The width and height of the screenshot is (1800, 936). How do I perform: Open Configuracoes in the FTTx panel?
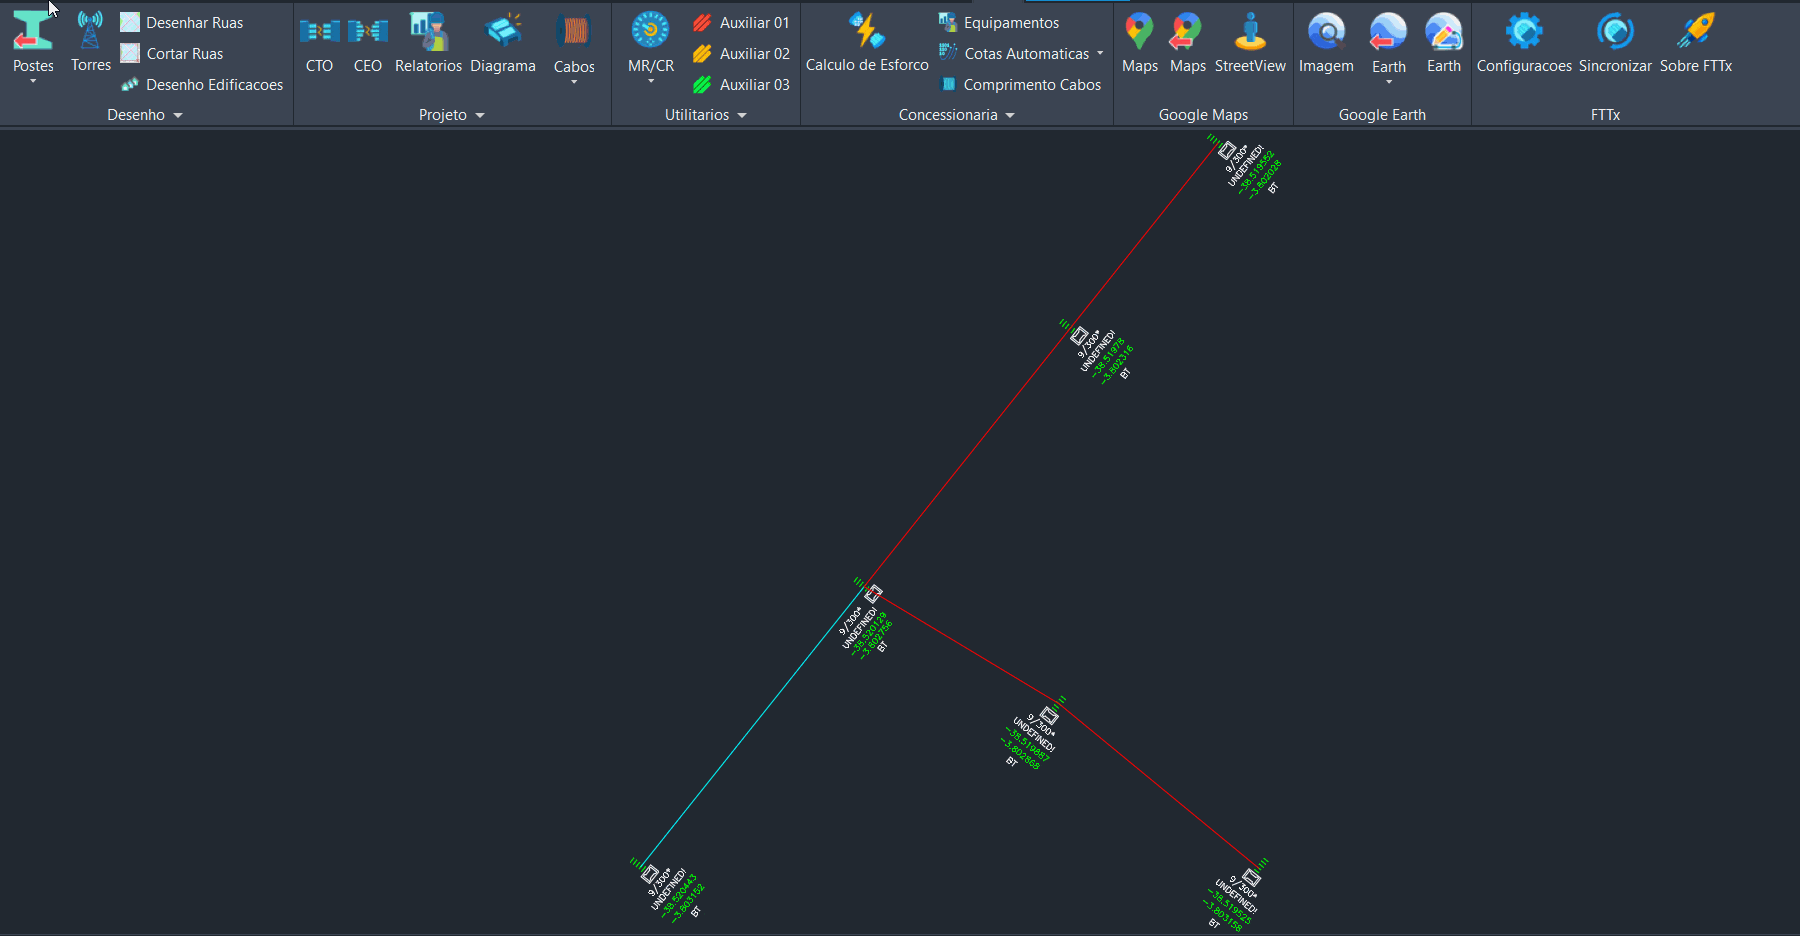[1522, 40]
